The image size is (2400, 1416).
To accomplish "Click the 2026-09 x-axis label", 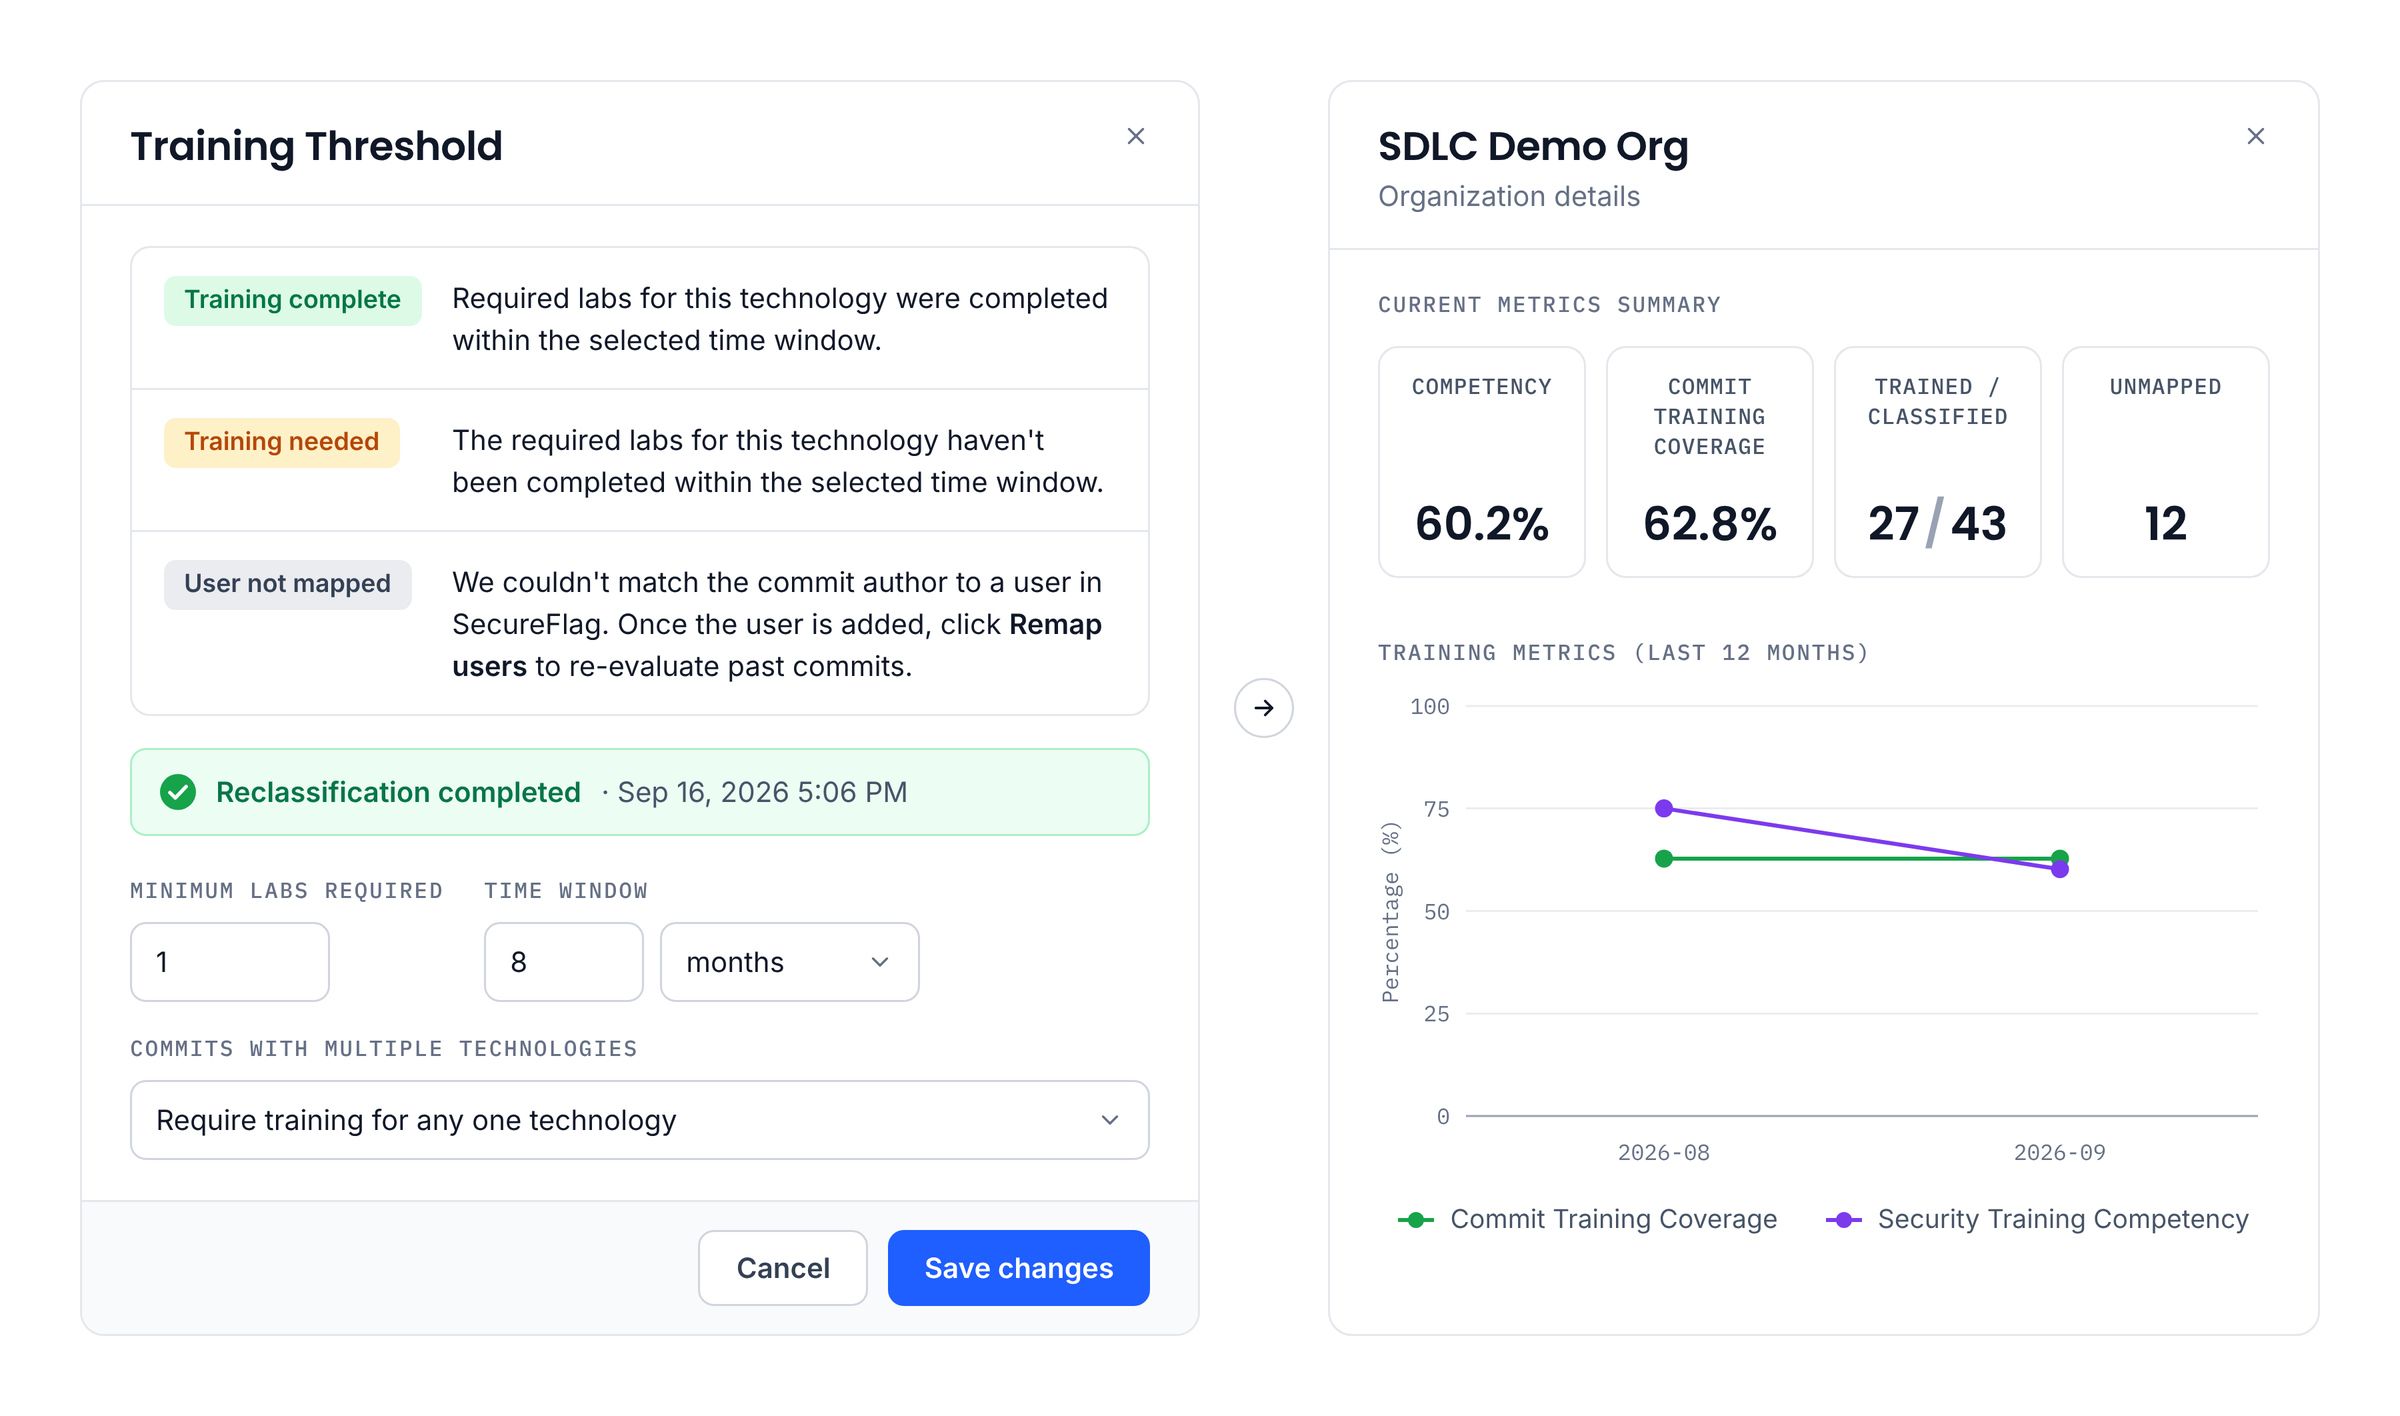I will click(x=2059, y=1153).
